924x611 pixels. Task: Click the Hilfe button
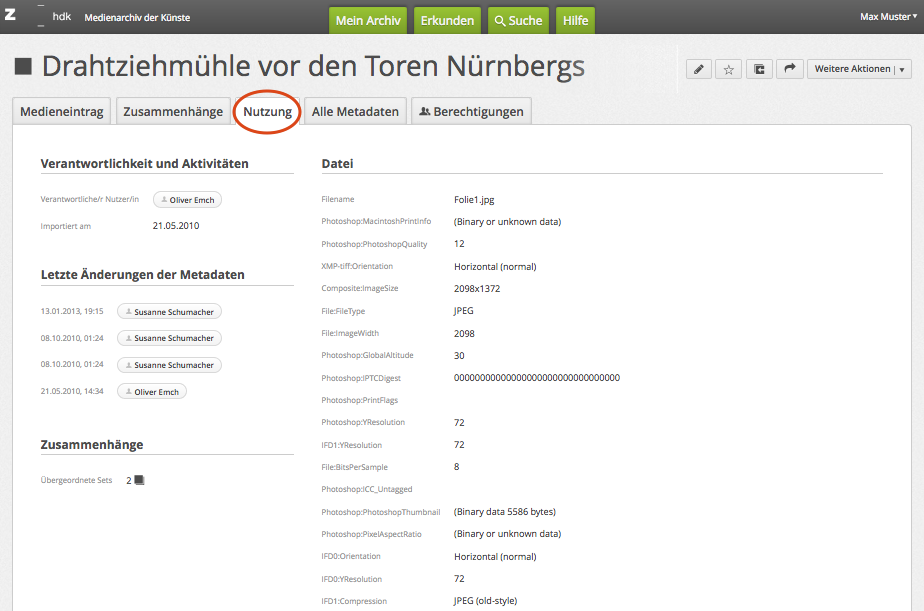click(575, 20)
